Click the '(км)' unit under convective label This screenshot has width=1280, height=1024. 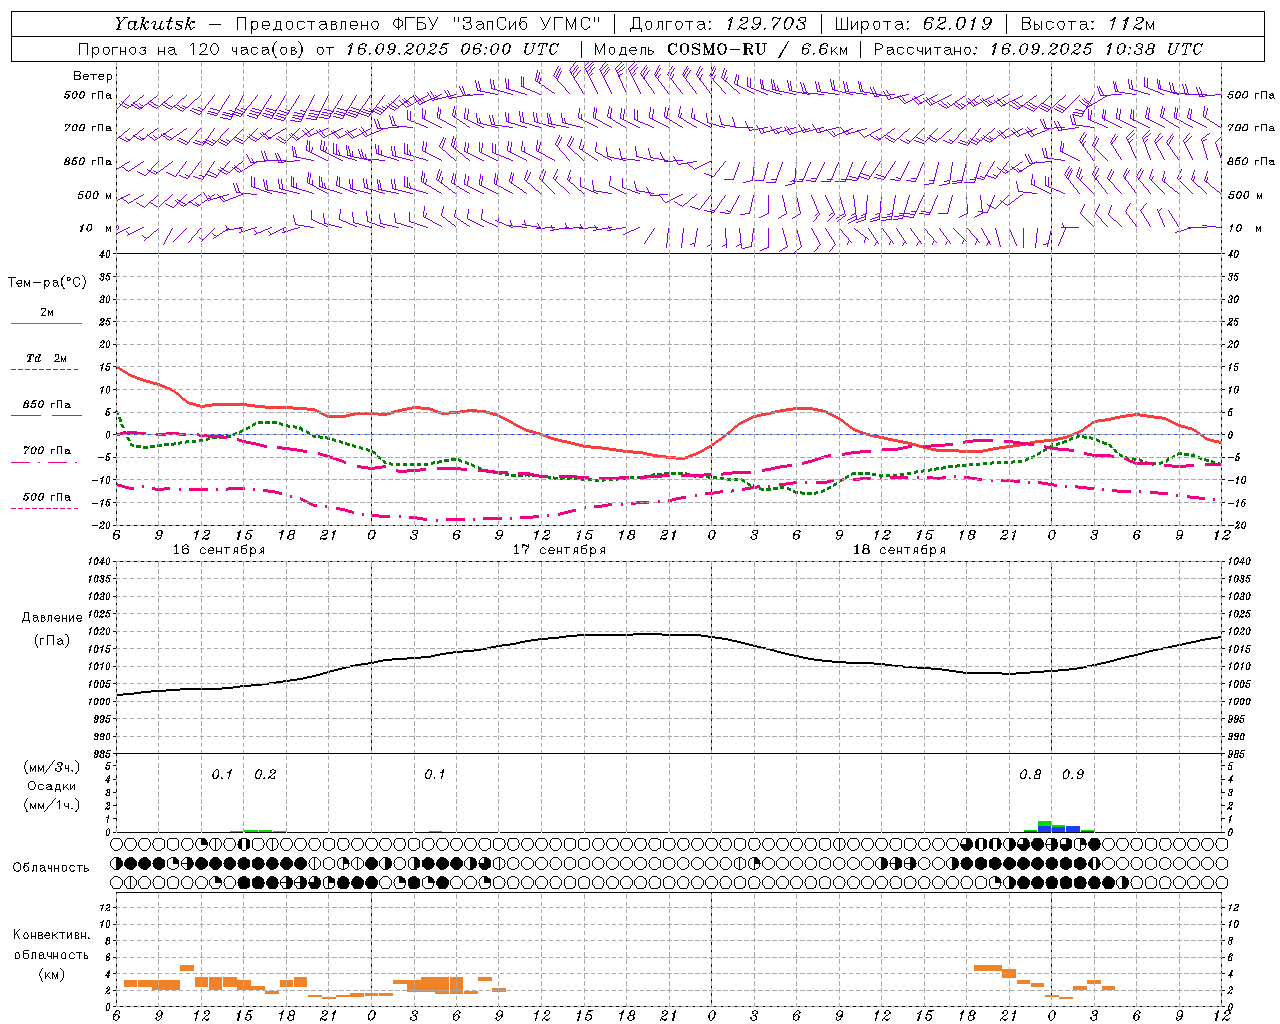pyautogui.click(x=51, y=974)
